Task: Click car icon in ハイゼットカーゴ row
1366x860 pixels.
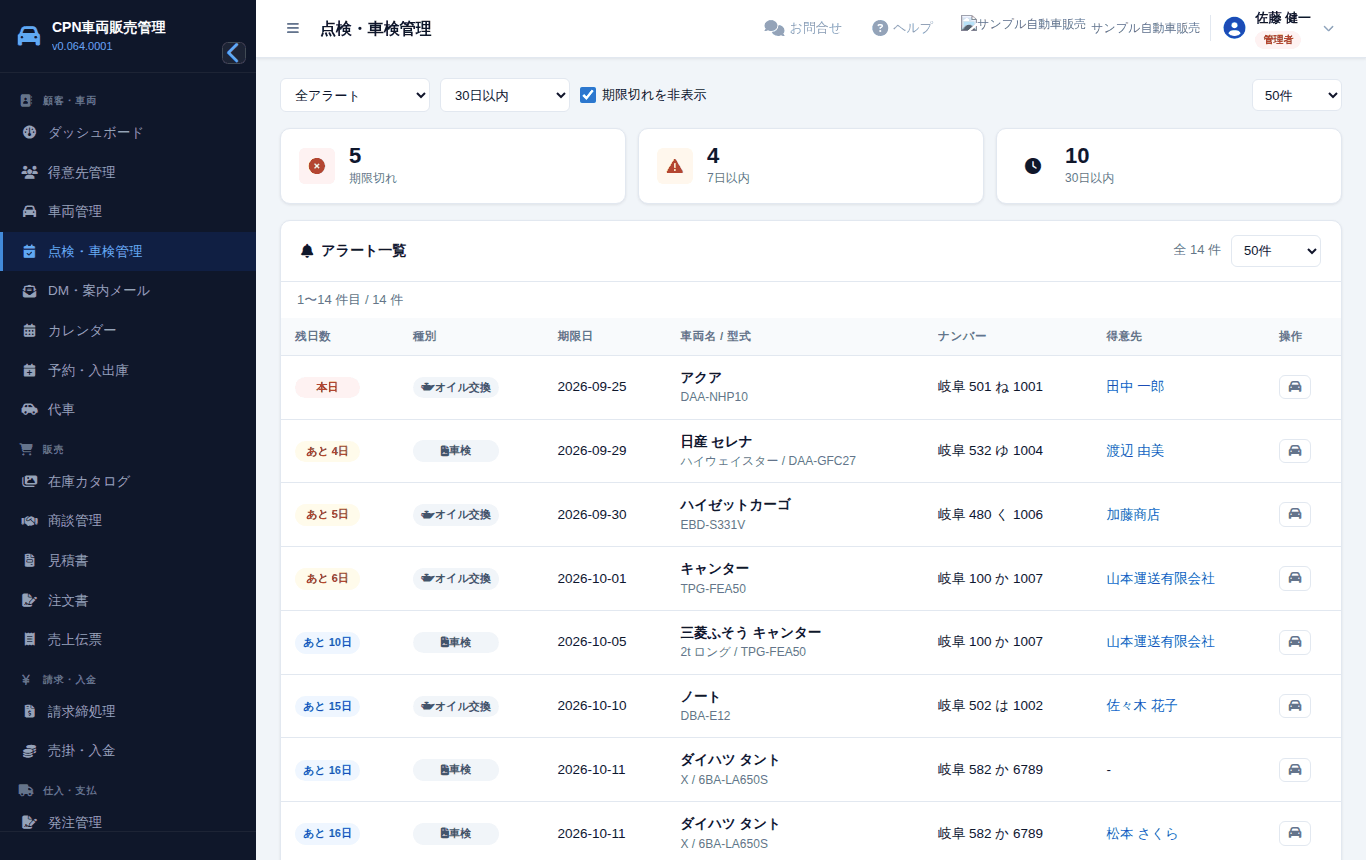Action: click(x=1294, y=514)
